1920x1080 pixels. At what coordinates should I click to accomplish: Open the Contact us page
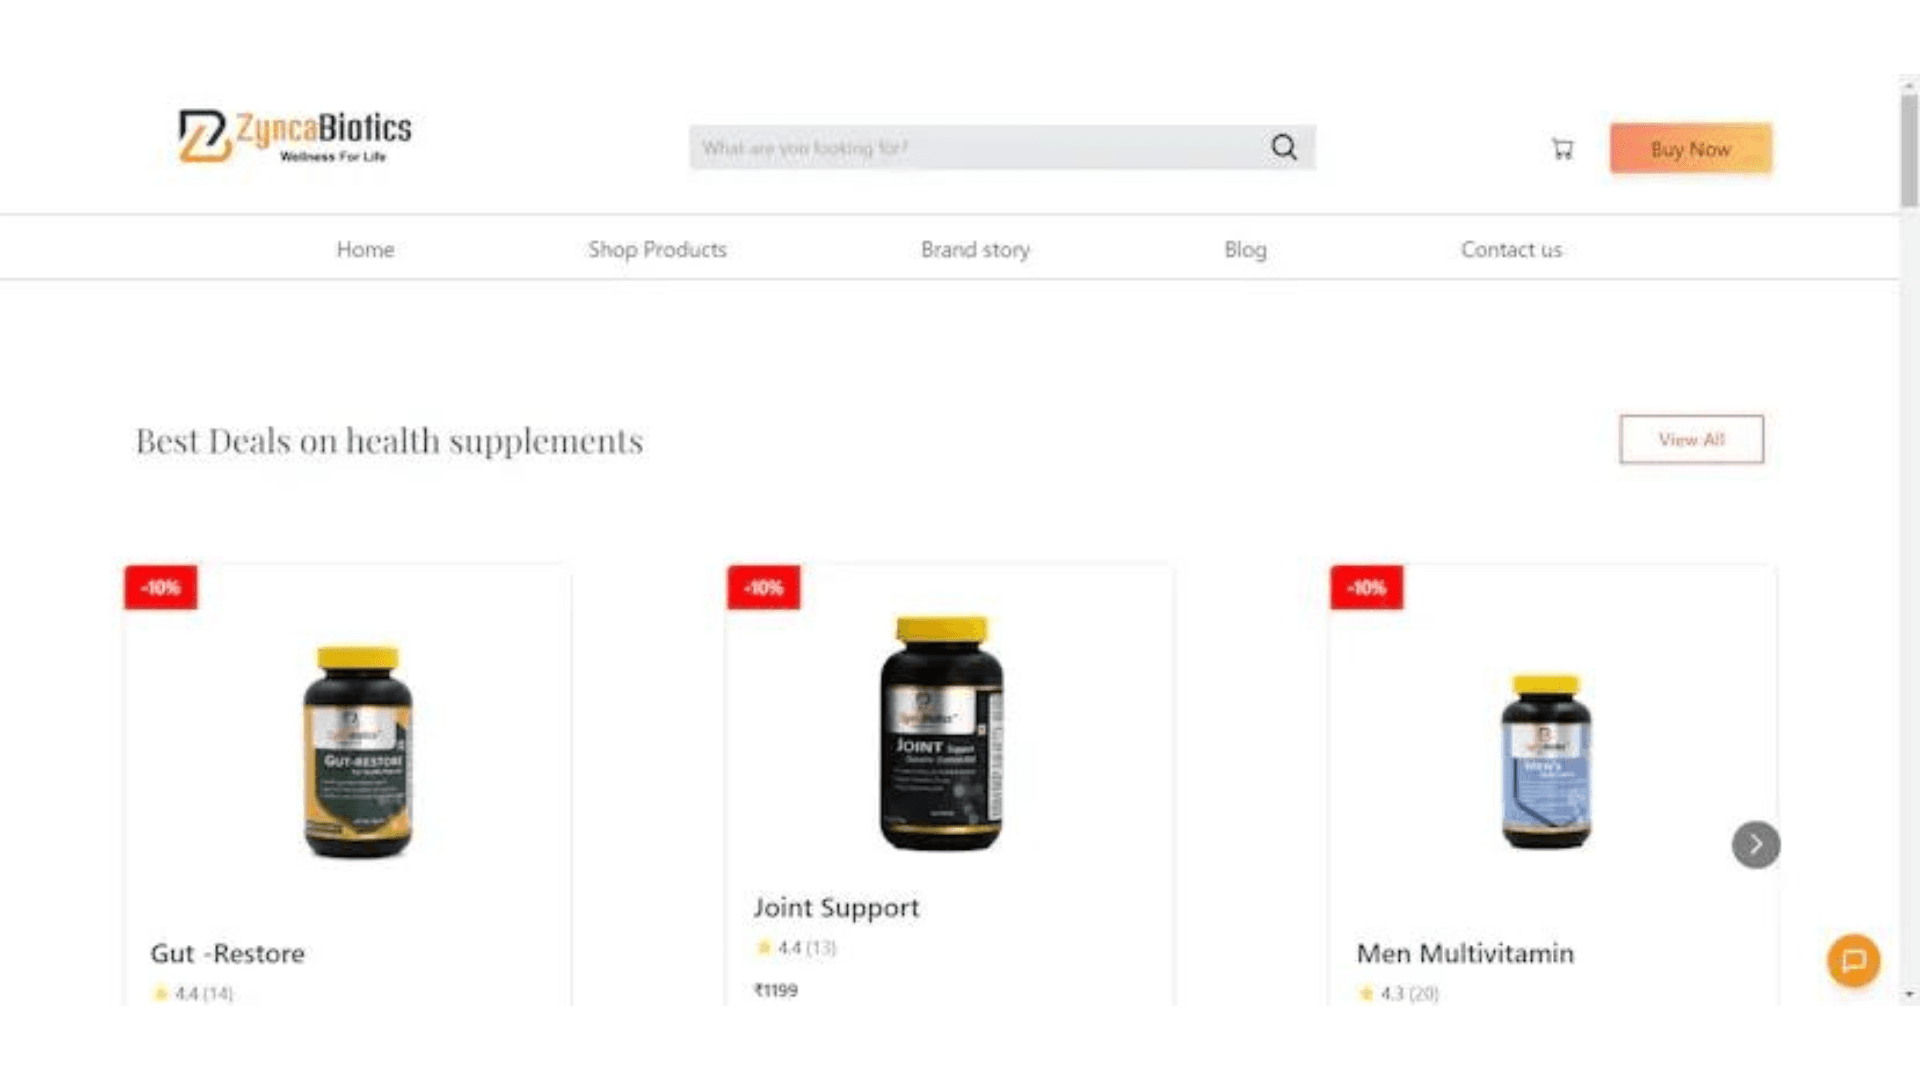tap(1511, 250)
